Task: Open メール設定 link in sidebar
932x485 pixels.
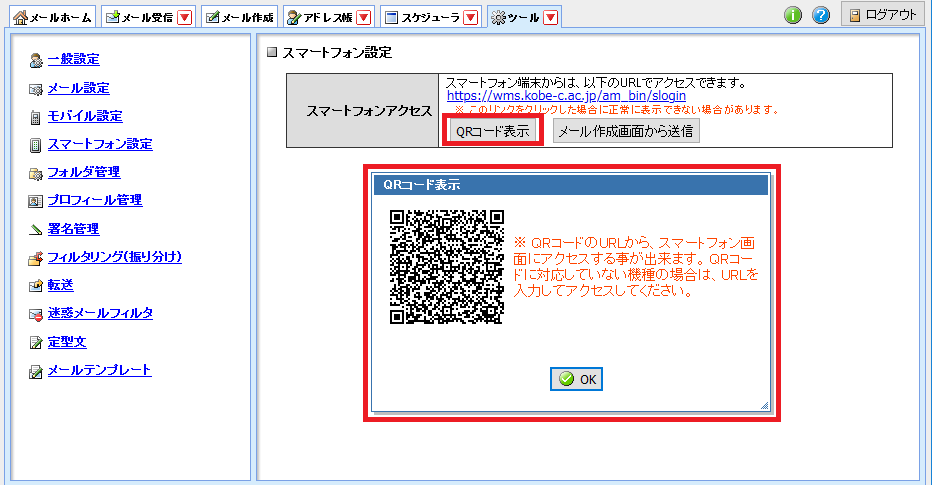Action: point(78,88)
